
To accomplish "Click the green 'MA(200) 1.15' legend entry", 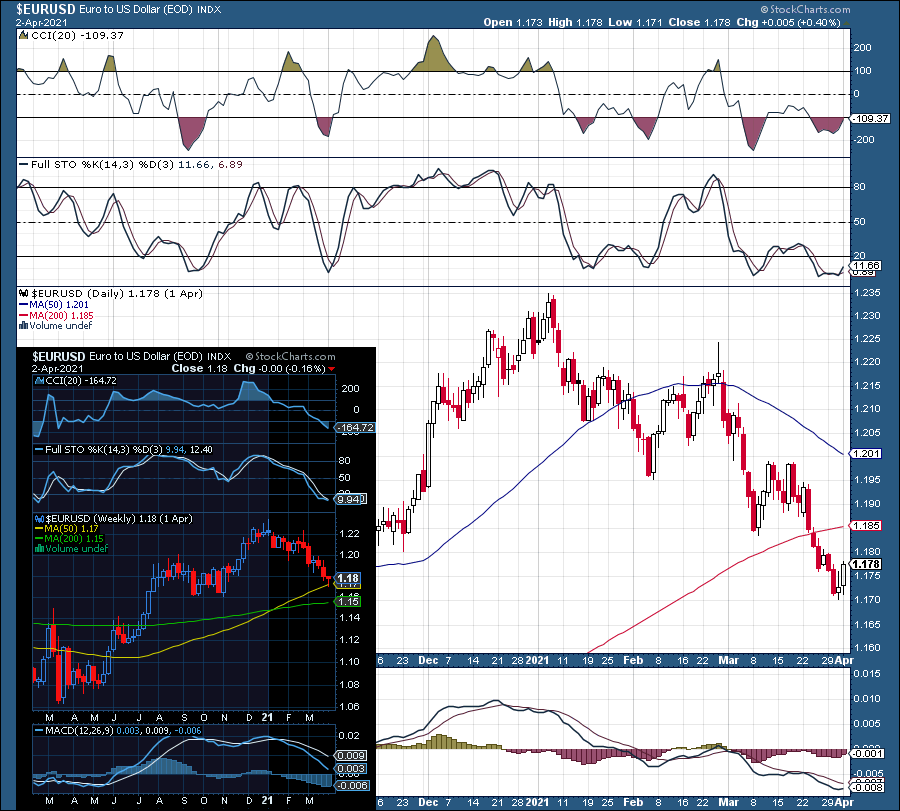I will pos(69,539).
